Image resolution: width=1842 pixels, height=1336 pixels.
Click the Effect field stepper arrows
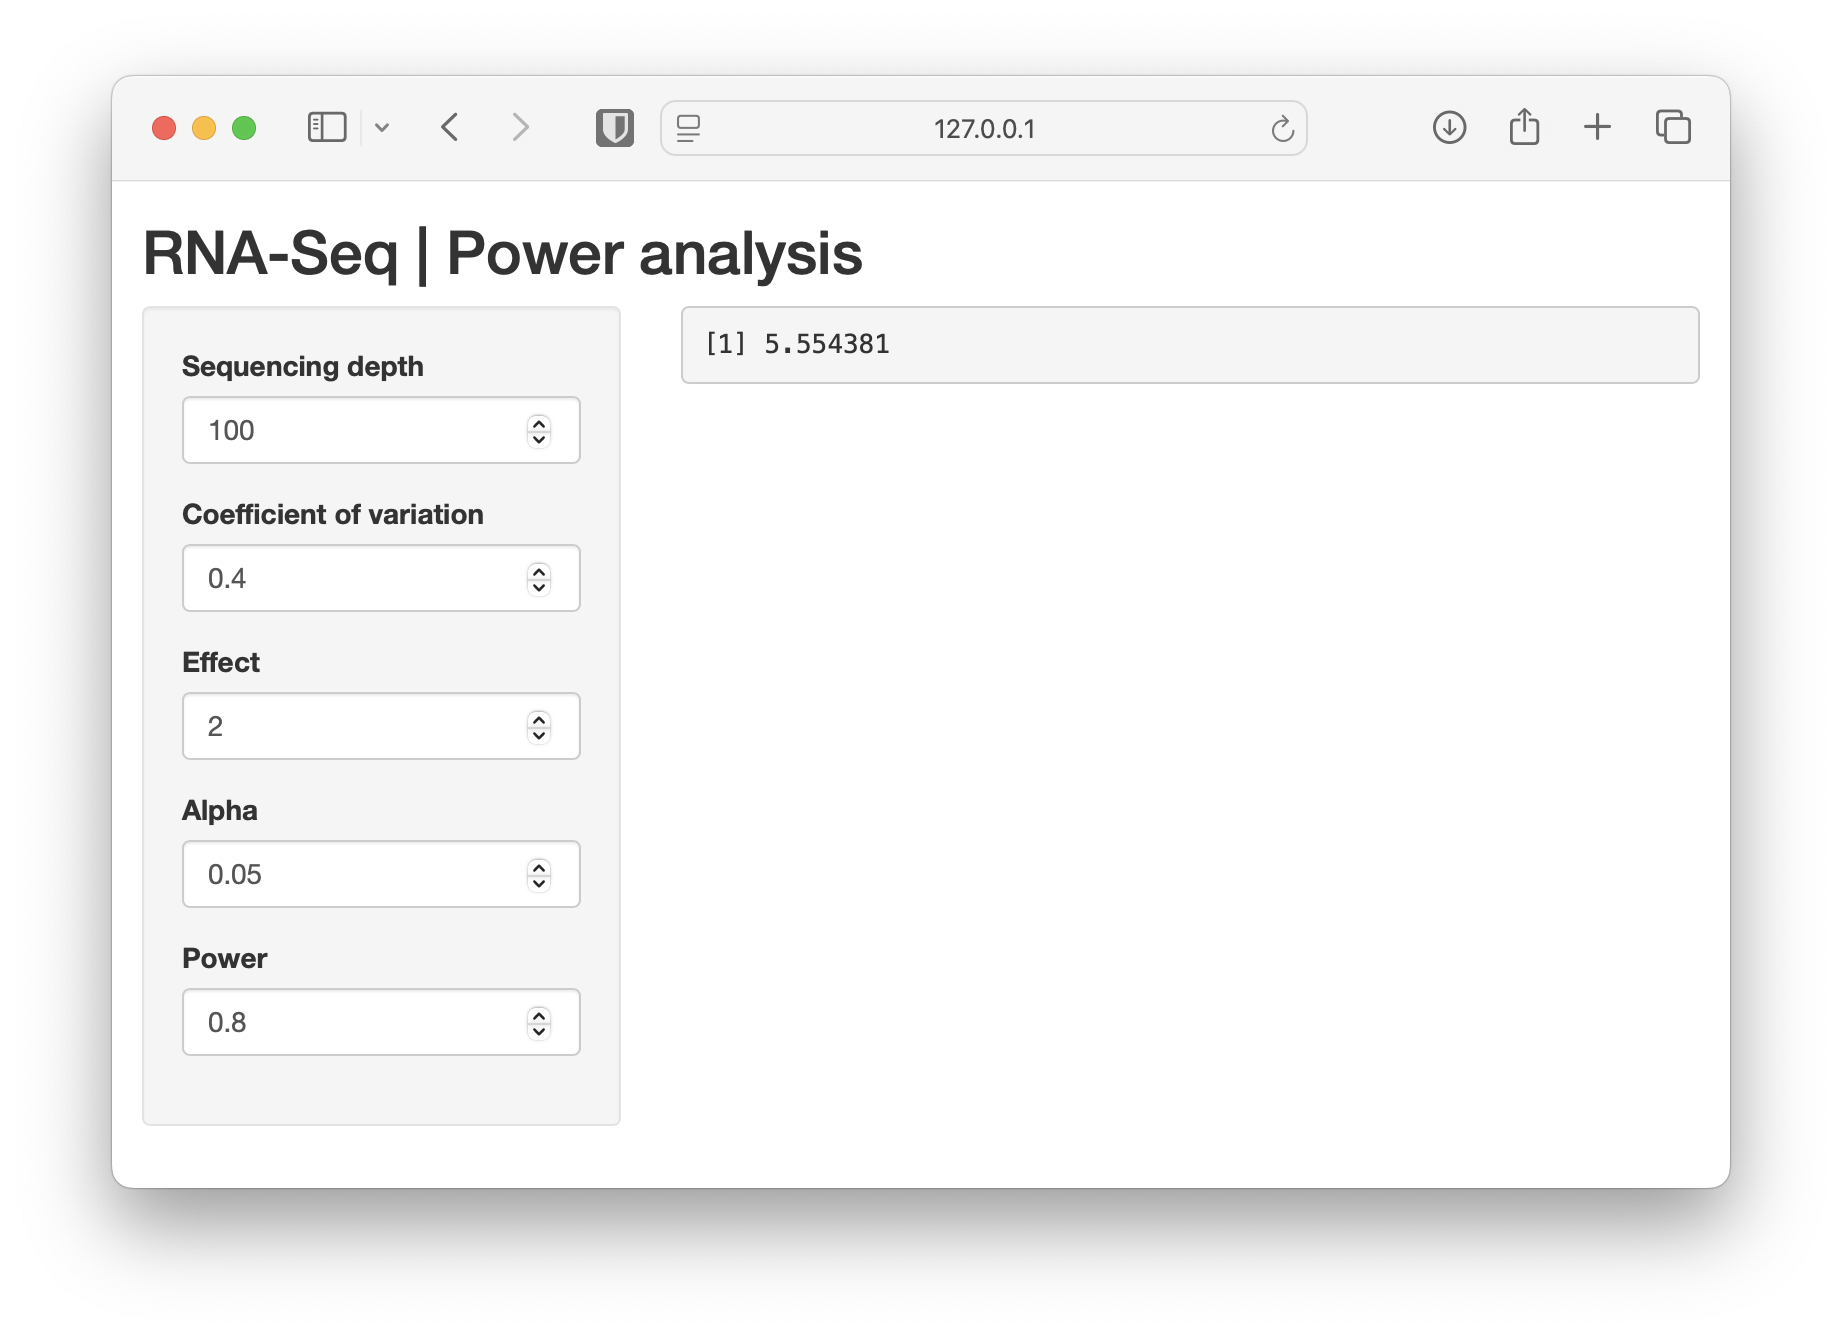pyautogui.click(x=539, y=727)
